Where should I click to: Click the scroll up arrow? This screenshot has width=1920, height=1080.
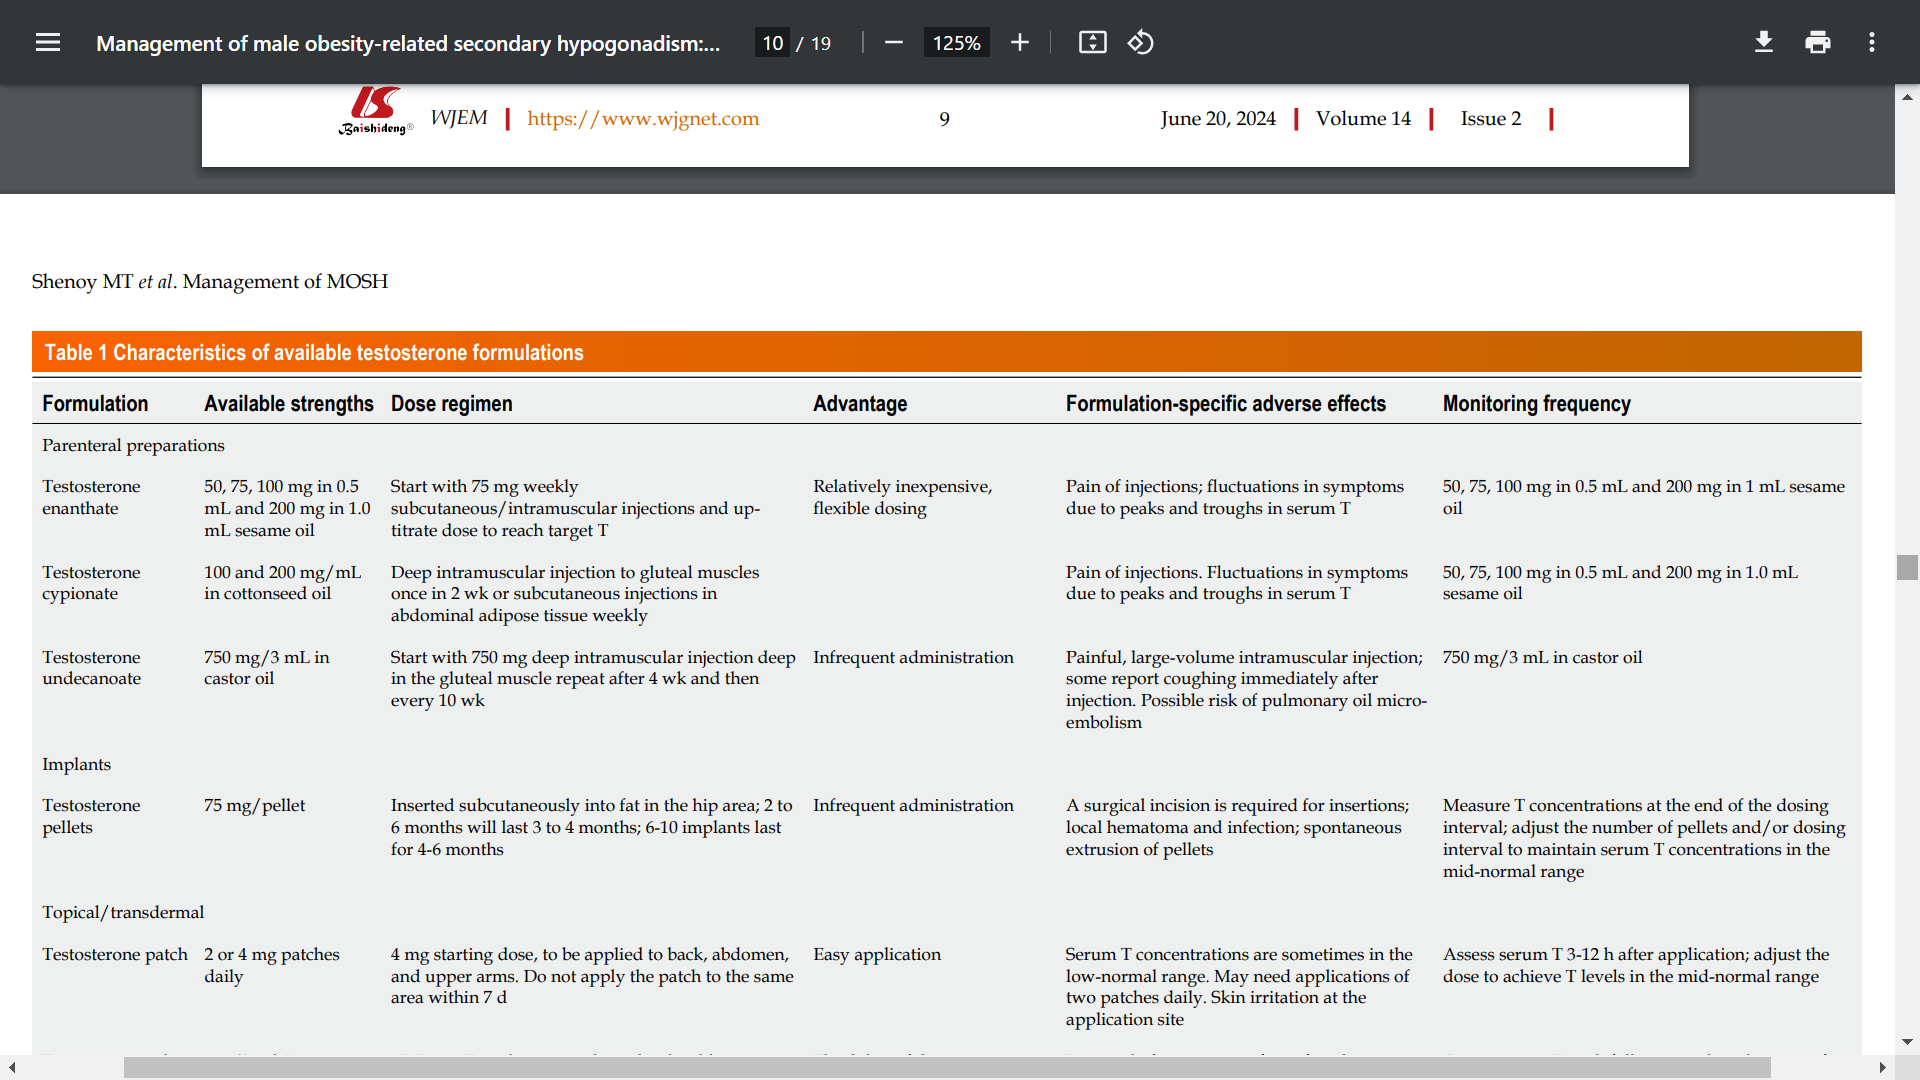pos(1907,97)
